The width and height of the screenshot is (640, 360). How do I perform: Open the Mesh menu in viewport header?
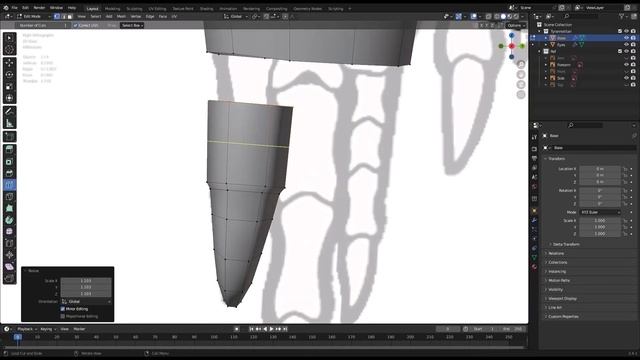pyautogui.click(x=121, y=16)
